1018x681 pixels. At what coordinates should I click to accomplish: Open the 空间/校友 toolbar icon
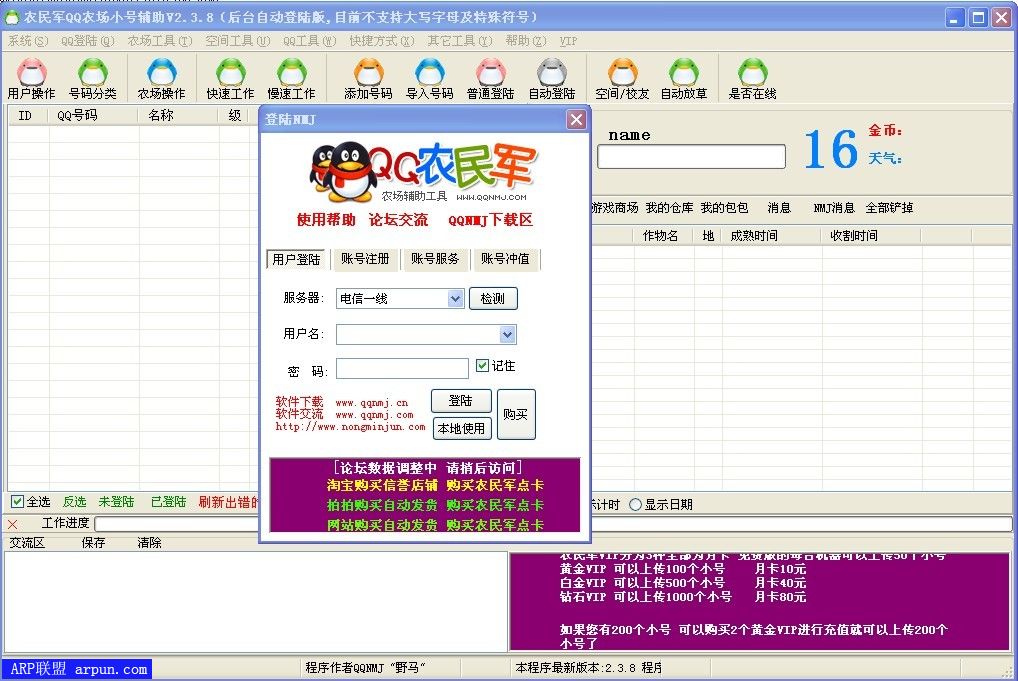pos(622,79)
